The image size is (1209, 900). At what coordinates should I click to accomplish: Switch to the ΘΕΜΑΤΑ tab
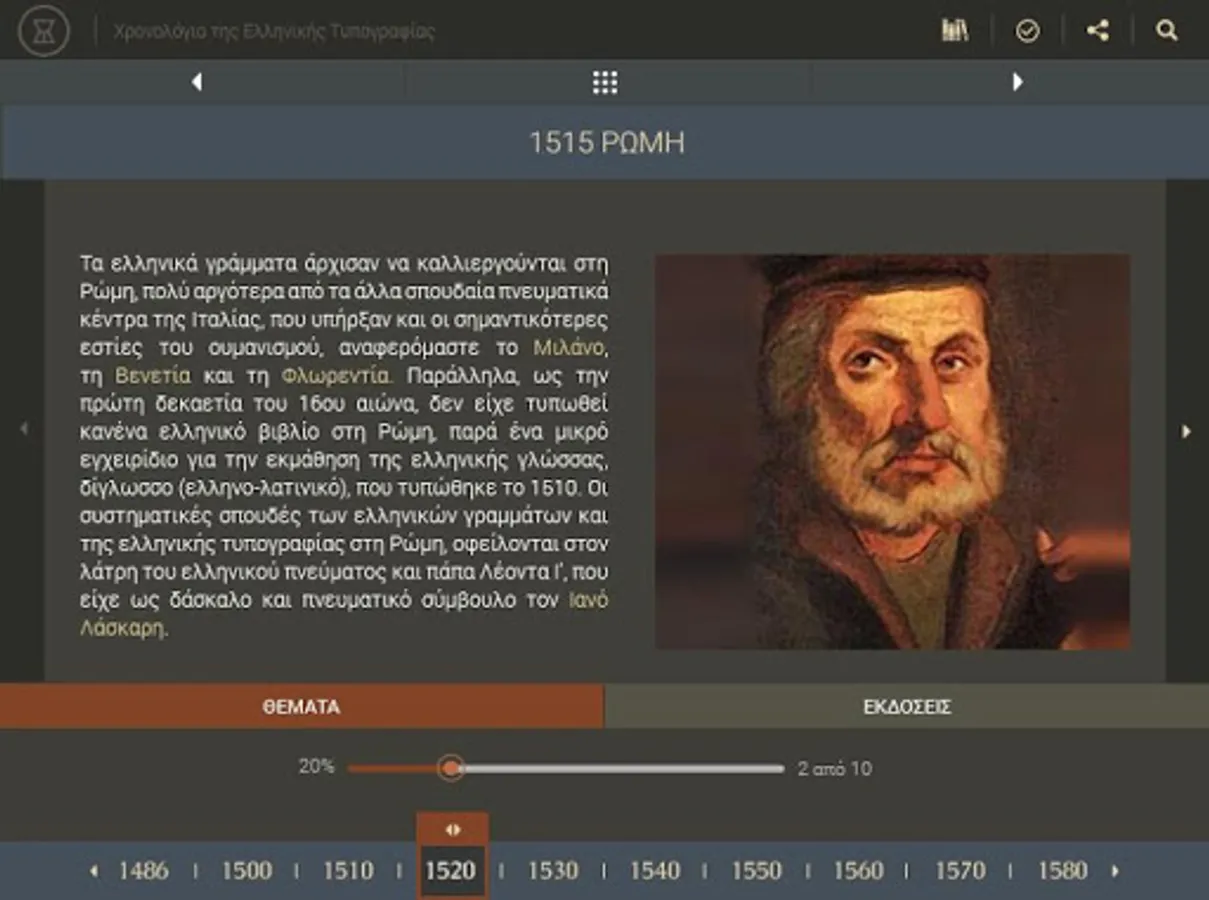(302, 707)
